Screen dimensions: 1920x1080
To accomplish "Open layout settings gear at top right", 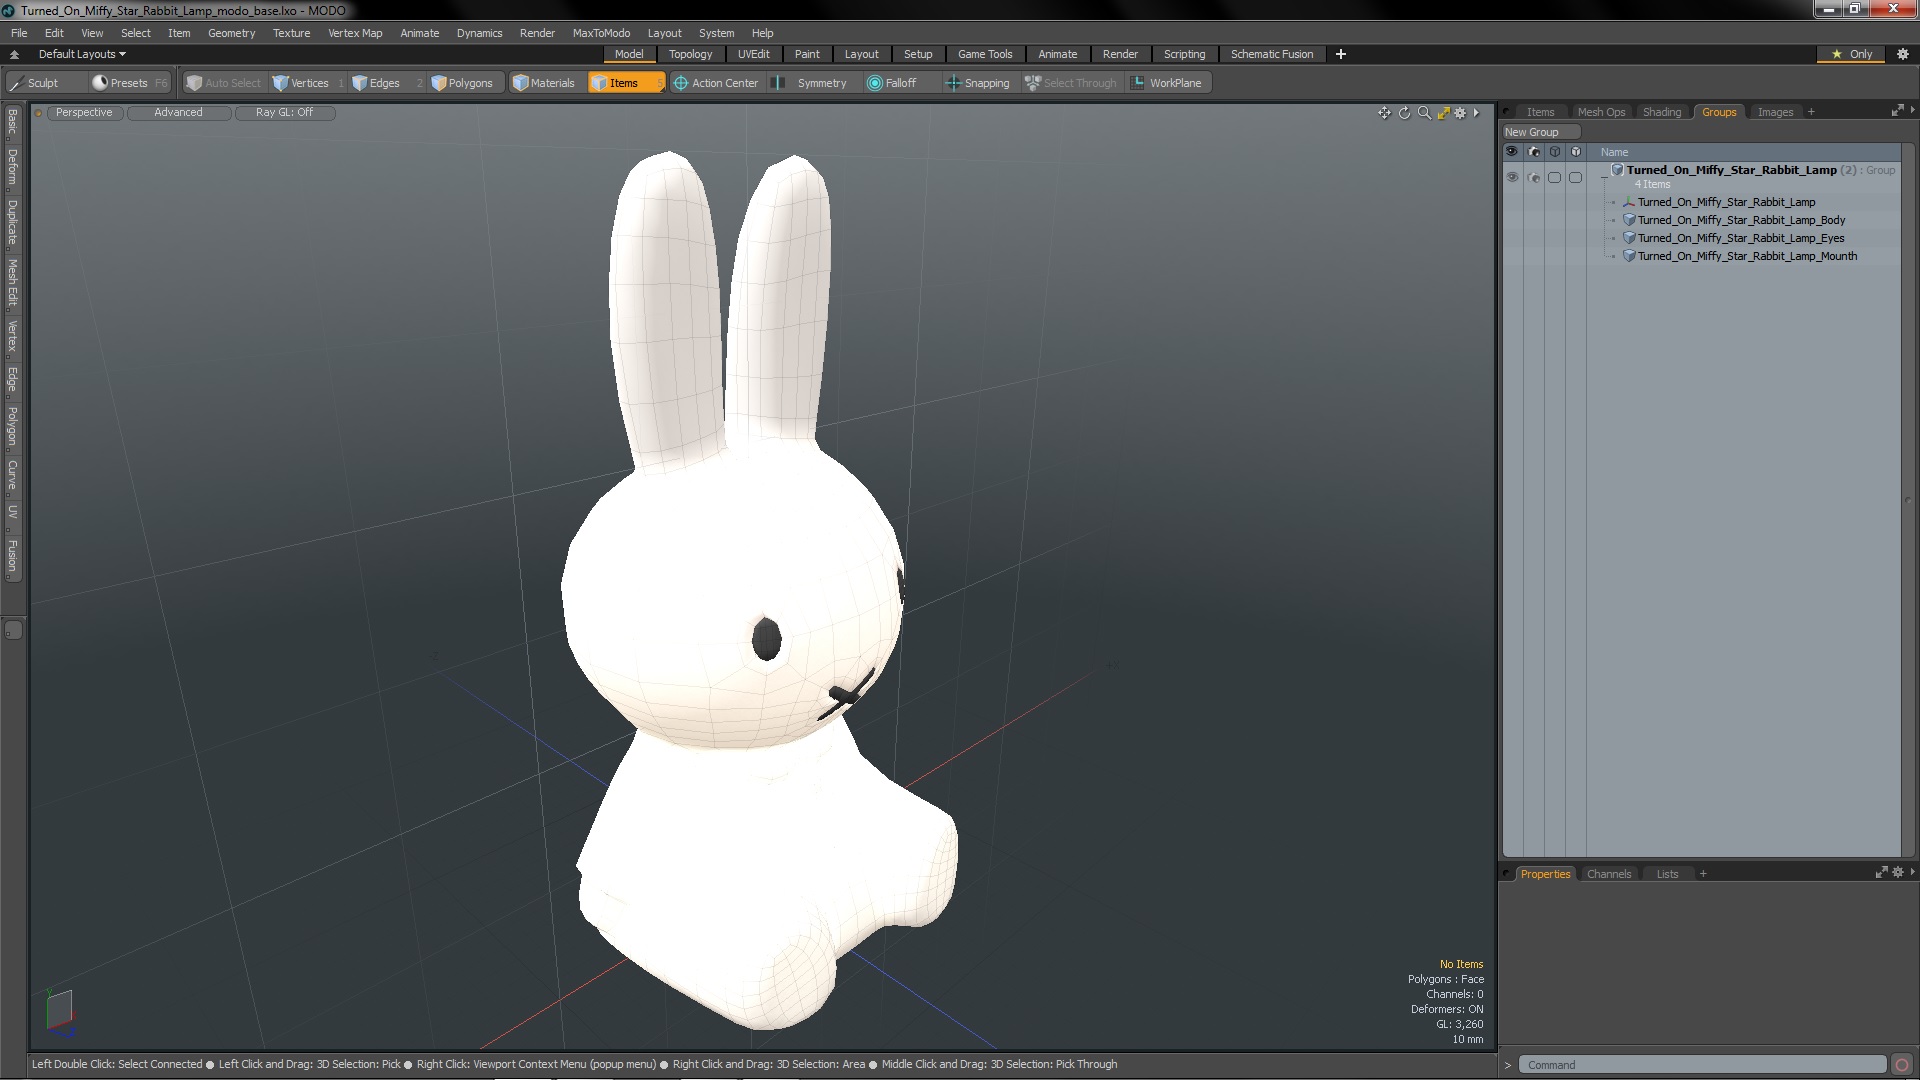I will pos(1902,54).
